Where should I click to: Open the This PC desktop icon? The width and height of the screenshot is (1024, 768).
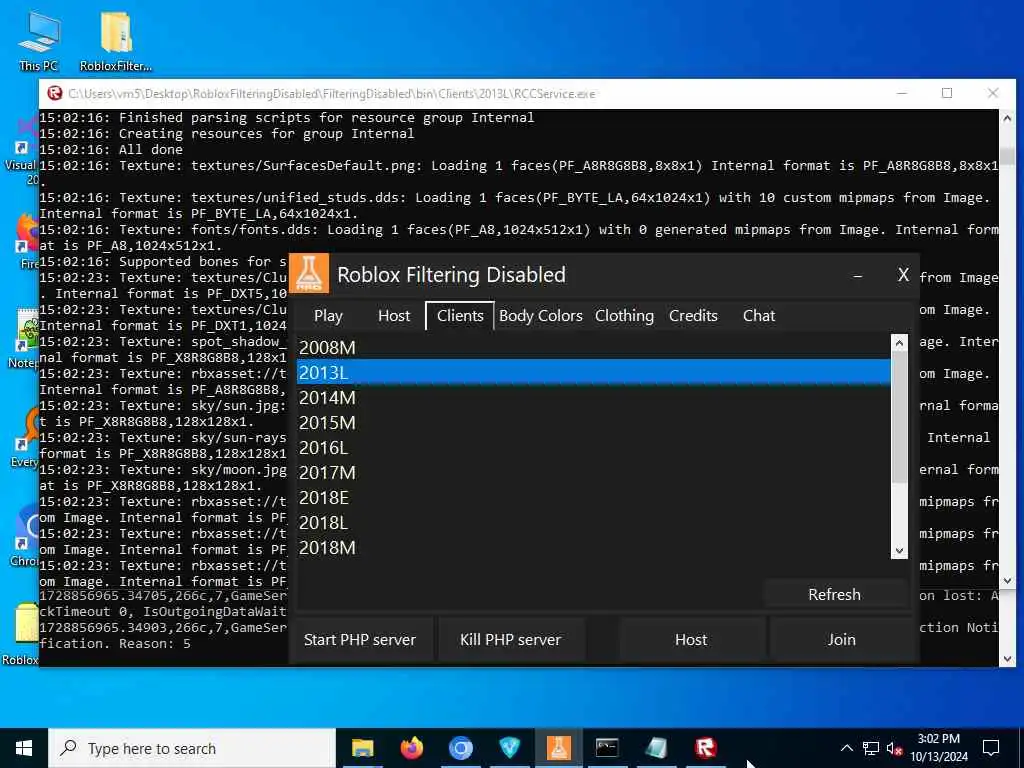pos(39,40)
